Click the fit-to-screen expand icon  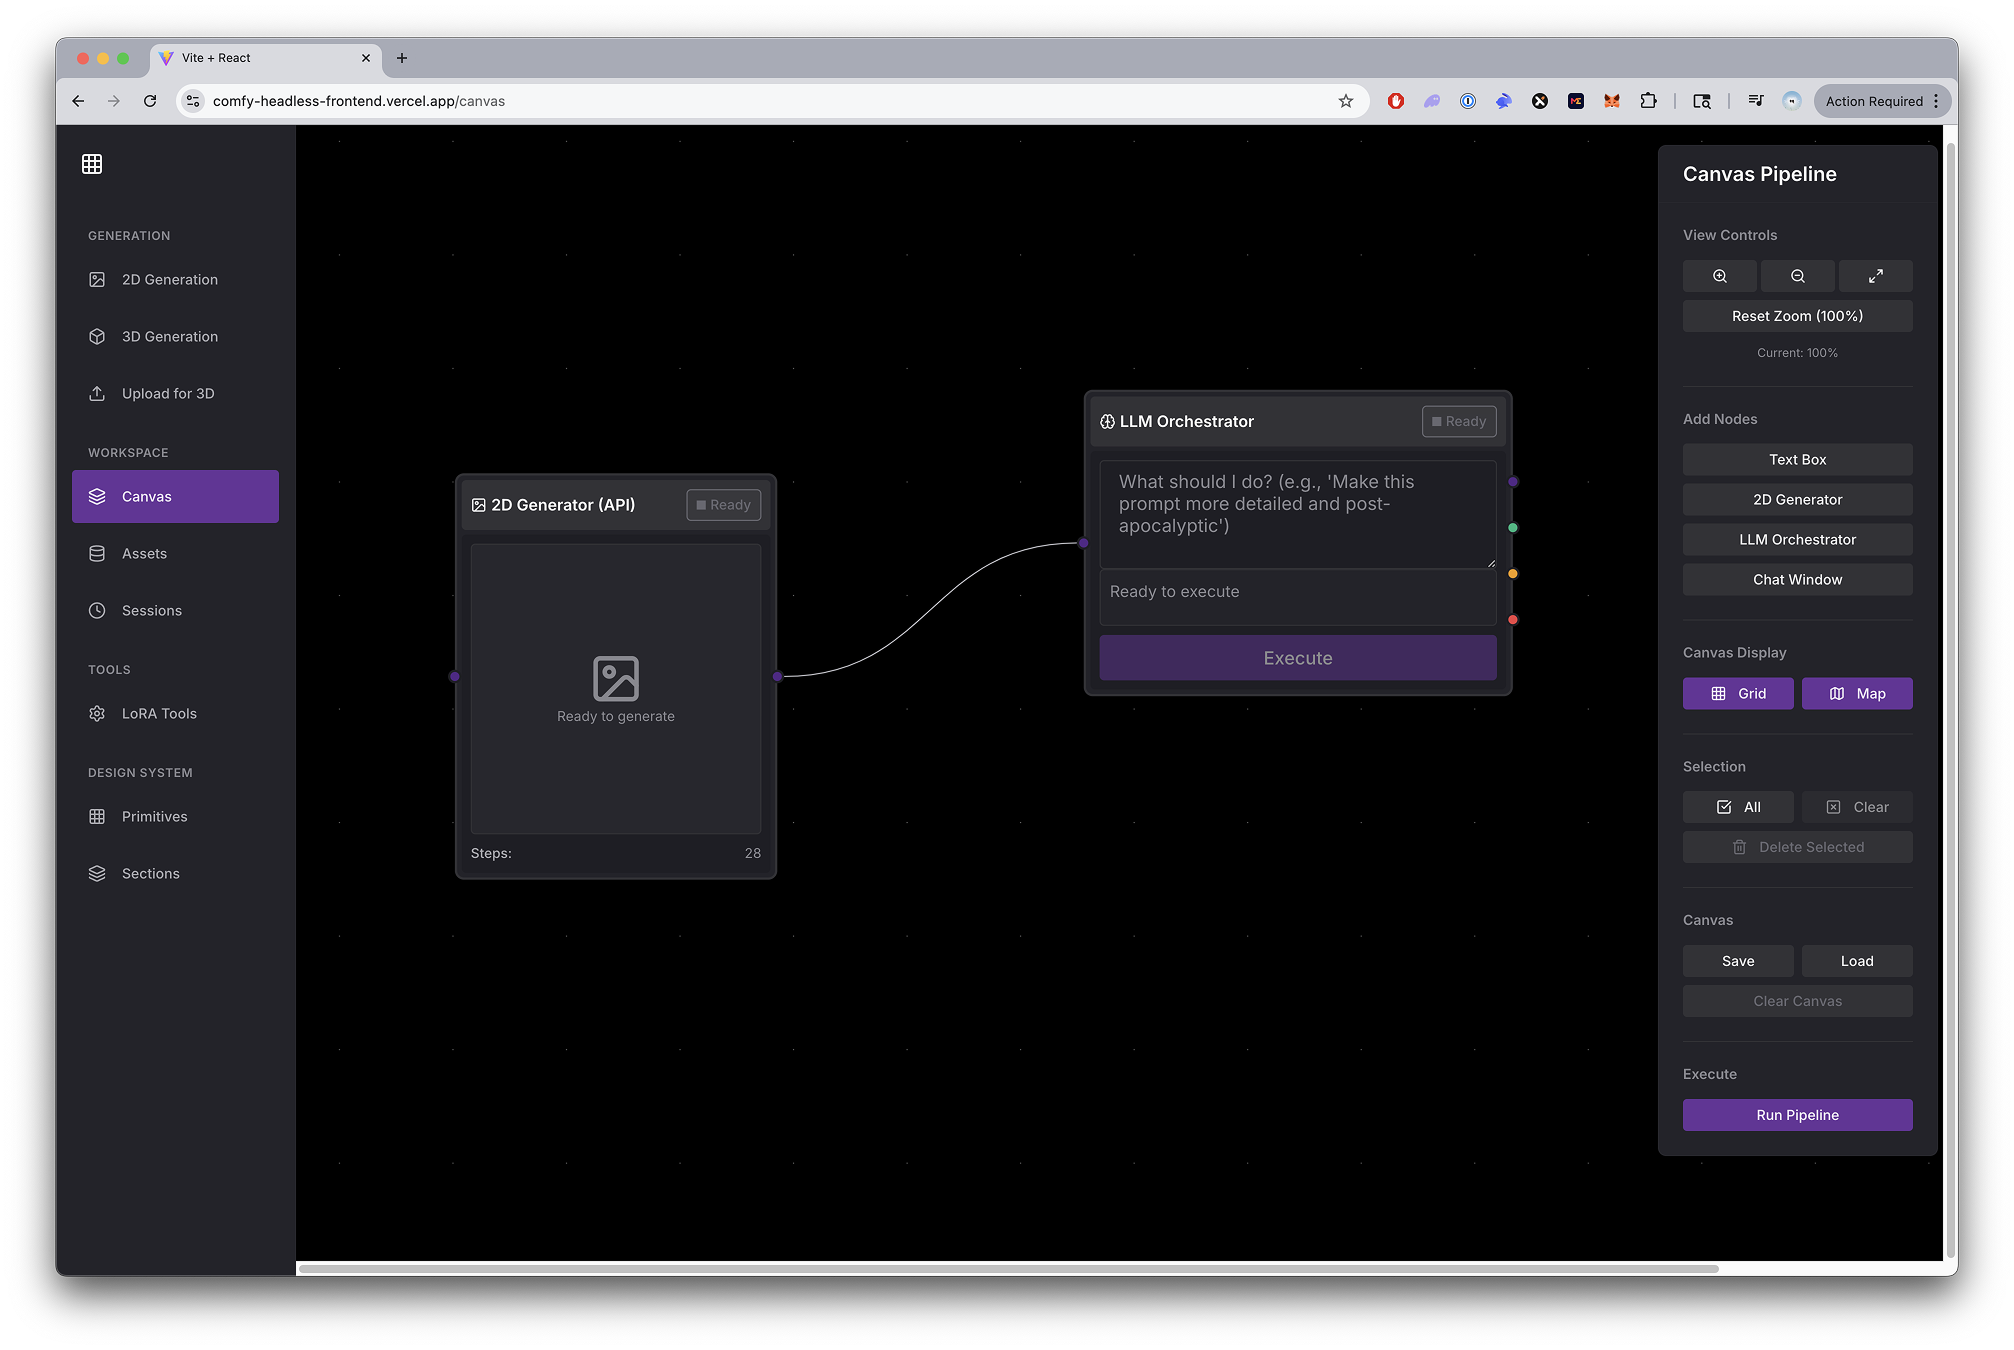[x=1875, y=276]
